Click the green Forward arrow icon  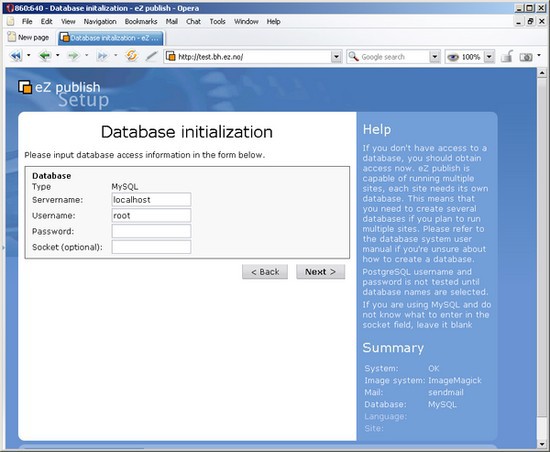(73, 56)
